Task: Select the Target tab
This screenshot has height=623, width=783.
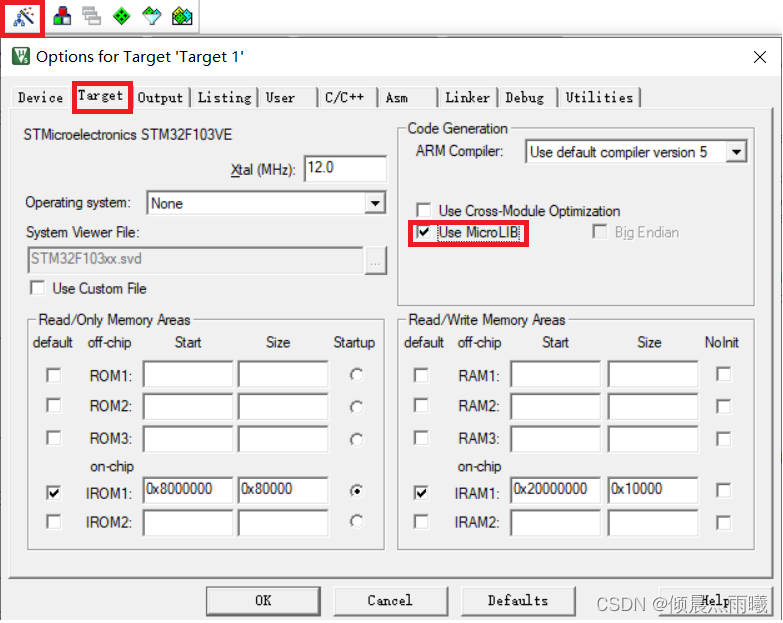Action: pos(101,96)
